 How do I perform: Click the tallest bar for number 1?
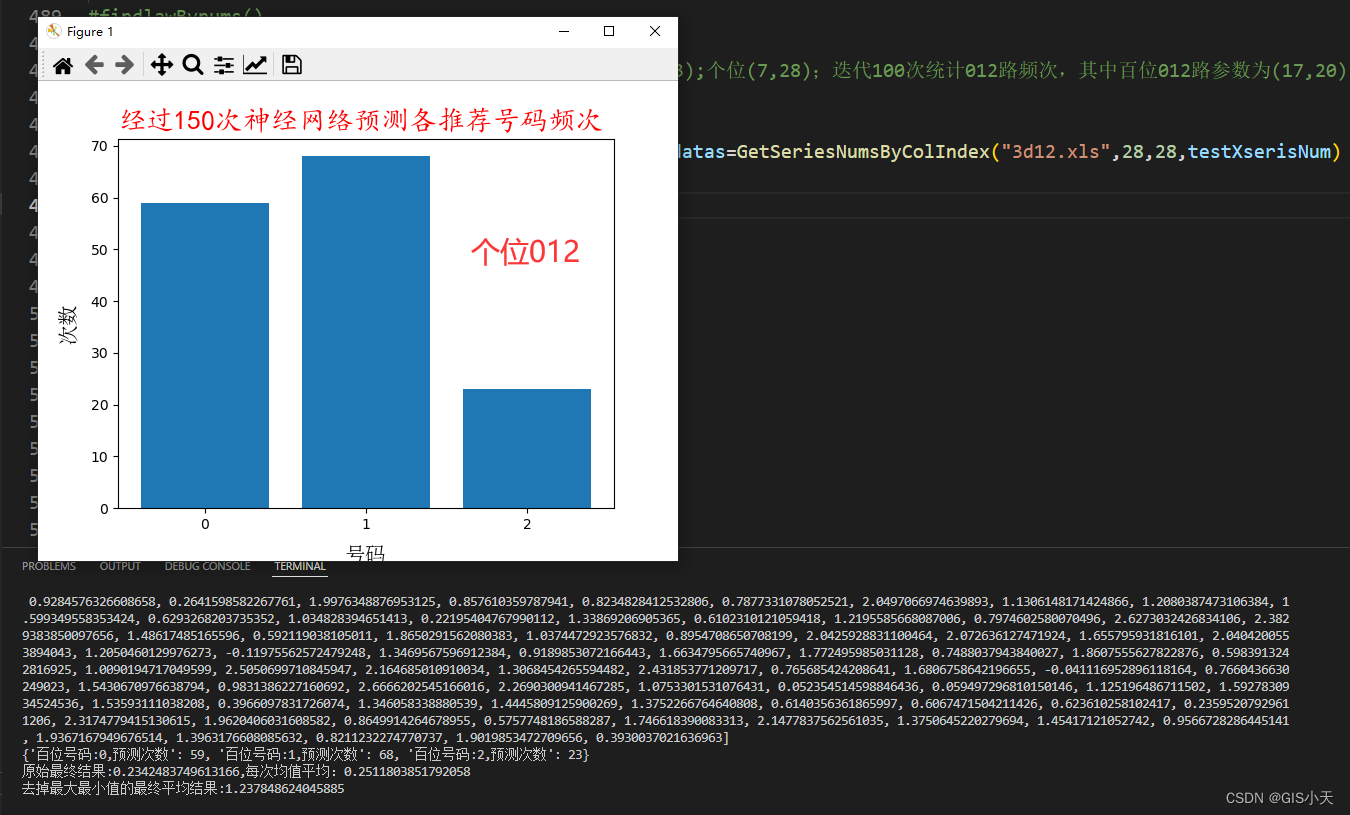click(366, 332)
